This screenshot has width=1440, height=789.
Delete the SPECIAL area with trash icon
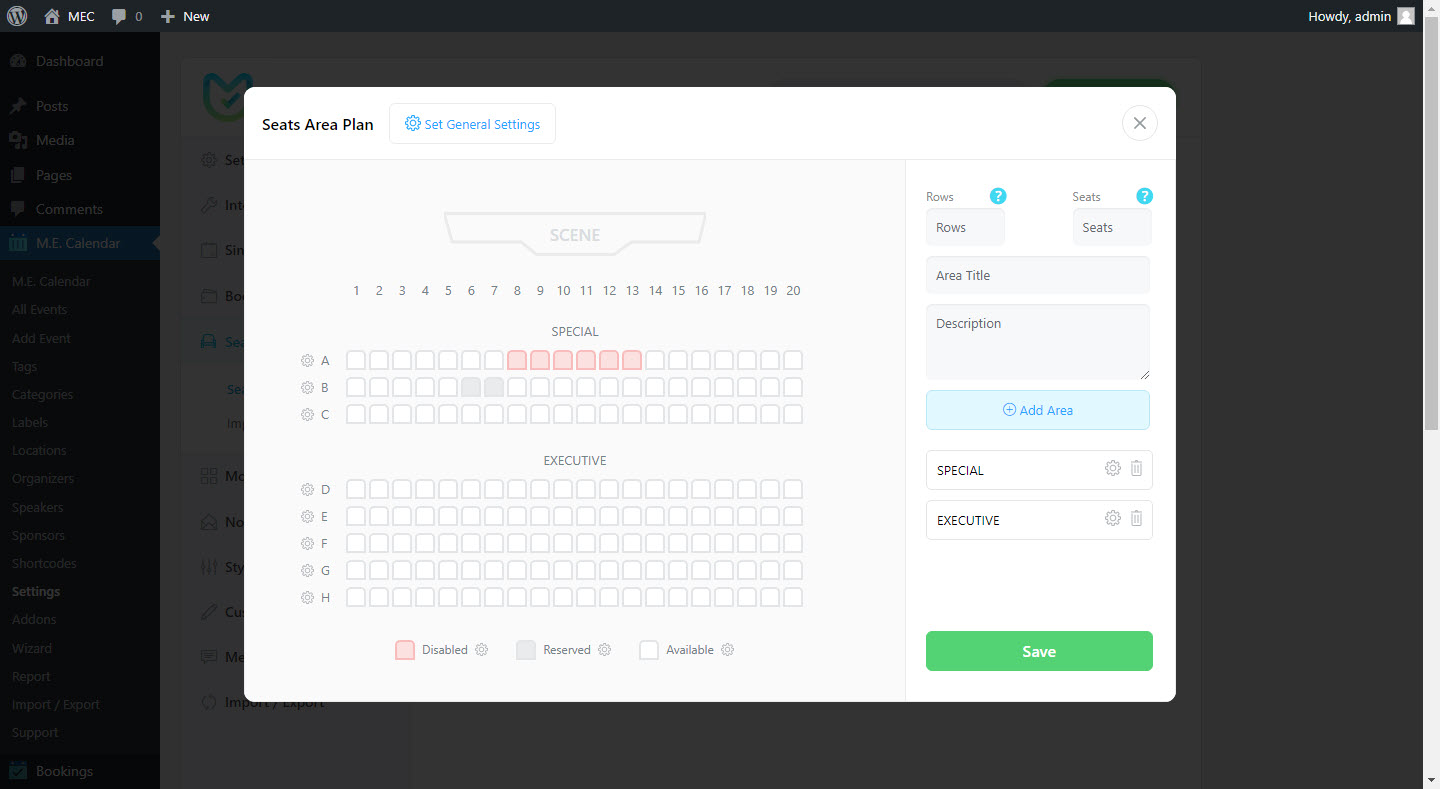tap(1136, 468)
